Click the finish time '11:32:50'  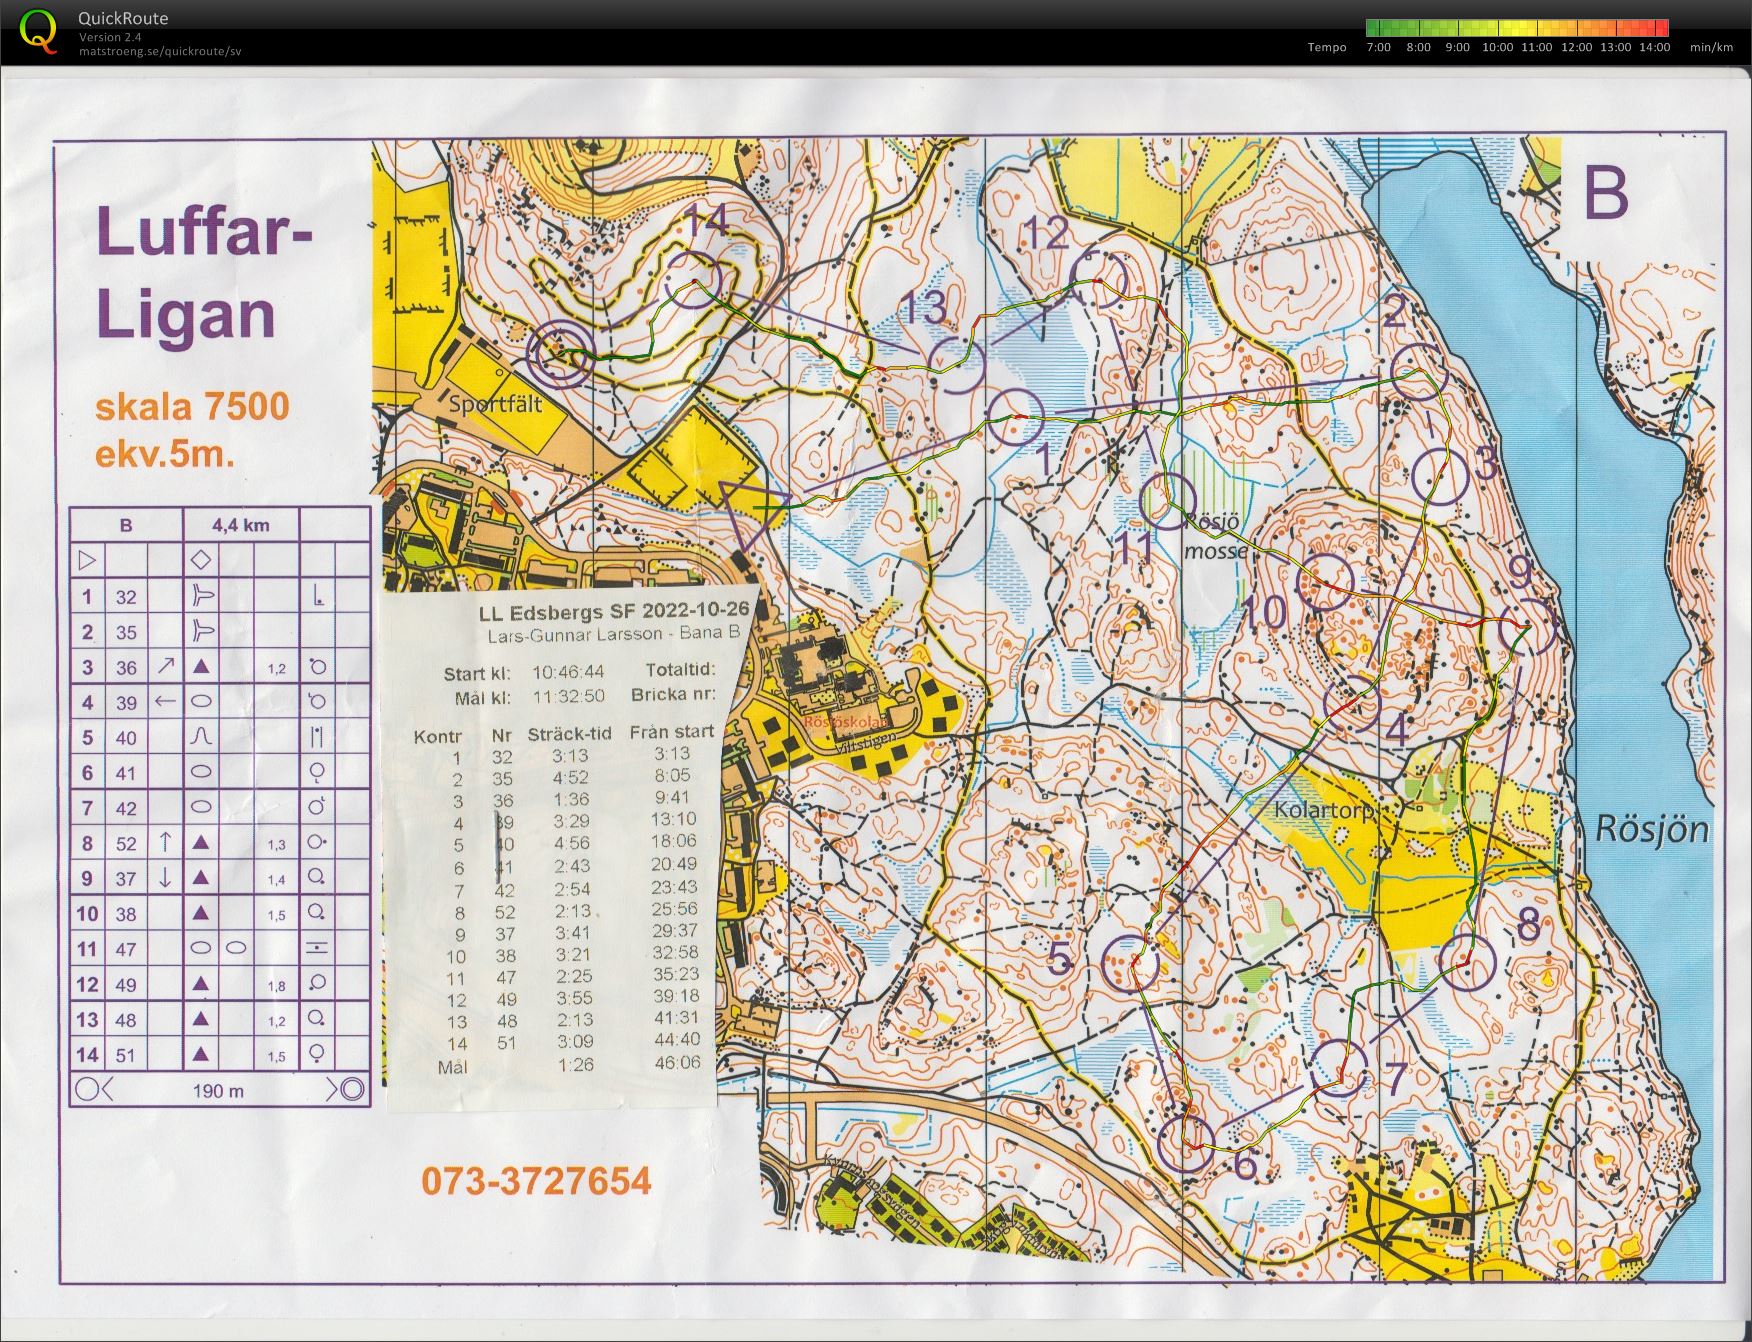(x=568, y=696)
